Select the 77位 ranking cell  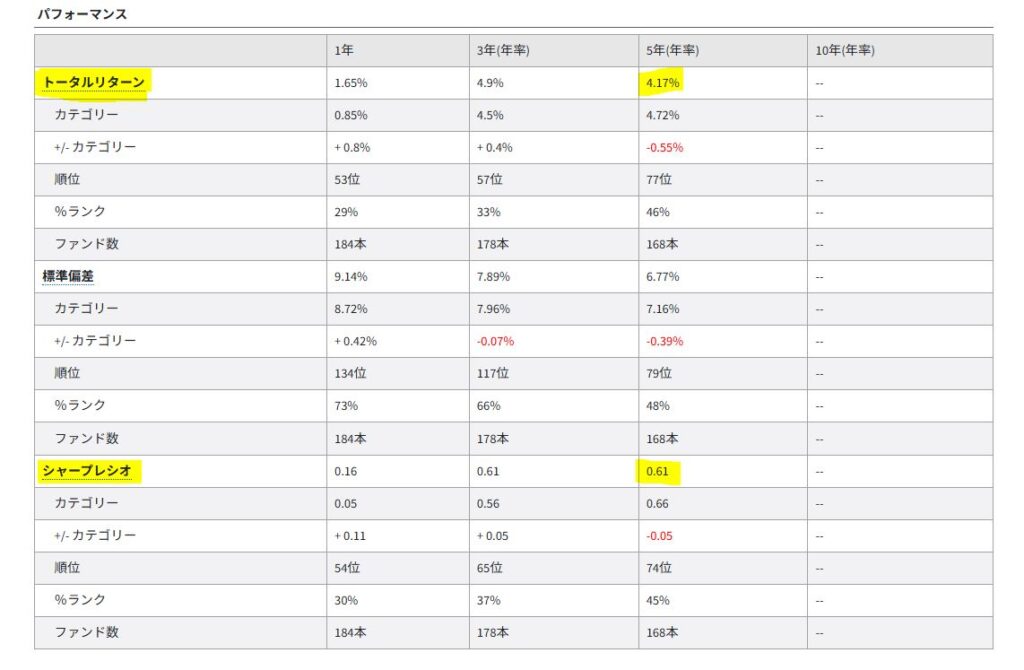click(x=659, y=180)
